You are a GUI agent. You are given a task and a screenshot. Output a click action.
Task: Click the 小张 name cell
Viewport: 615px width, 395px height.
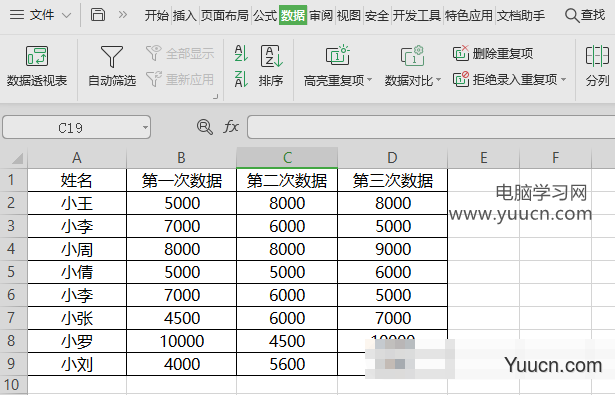[77, 318]
